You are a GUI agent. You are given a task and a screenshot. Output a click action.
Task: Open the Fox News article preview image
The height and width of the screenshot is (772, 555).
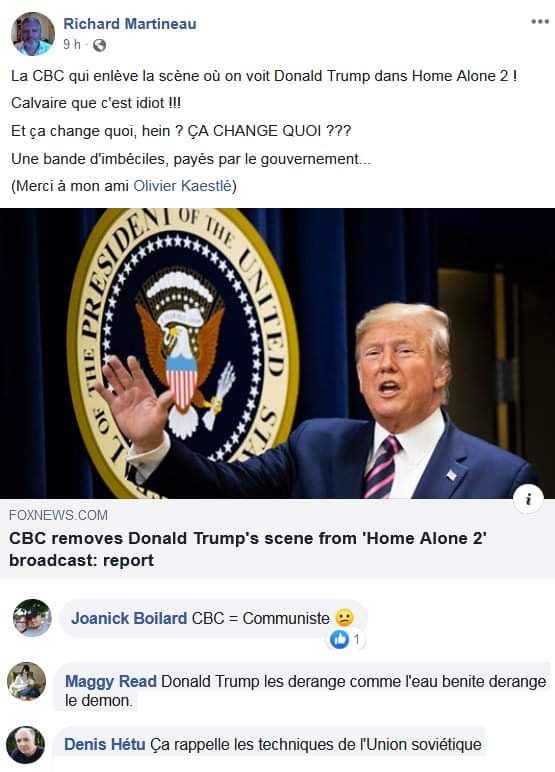coord(277,353)
